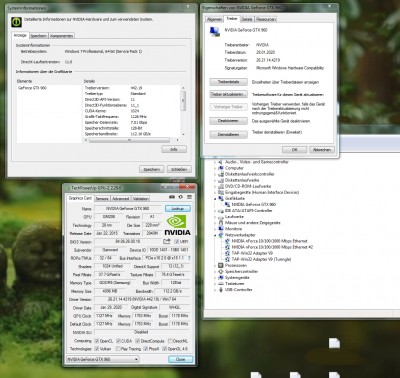Open the GPU-Z hamburger menu
The width and height of the screenshot is (400, 378).
click(x=189, y=197)
